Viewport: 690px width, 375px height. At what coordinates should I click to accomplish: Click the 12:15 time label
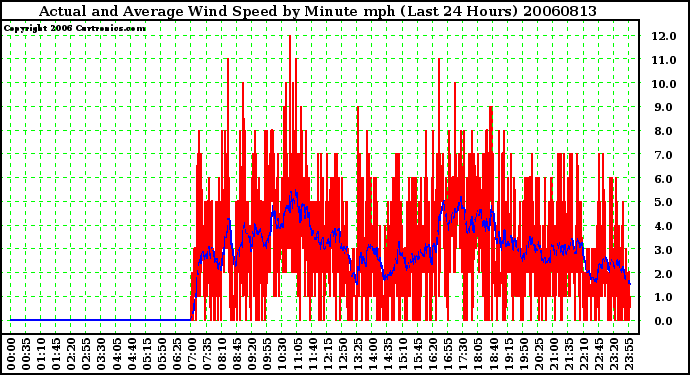coord(327,354)
